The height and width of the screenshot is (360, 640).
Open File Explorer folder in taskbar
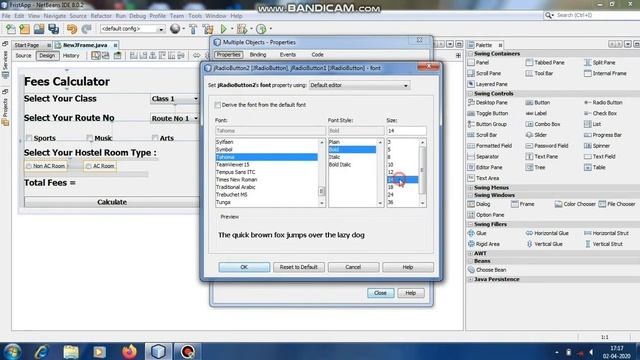[71, 351]
